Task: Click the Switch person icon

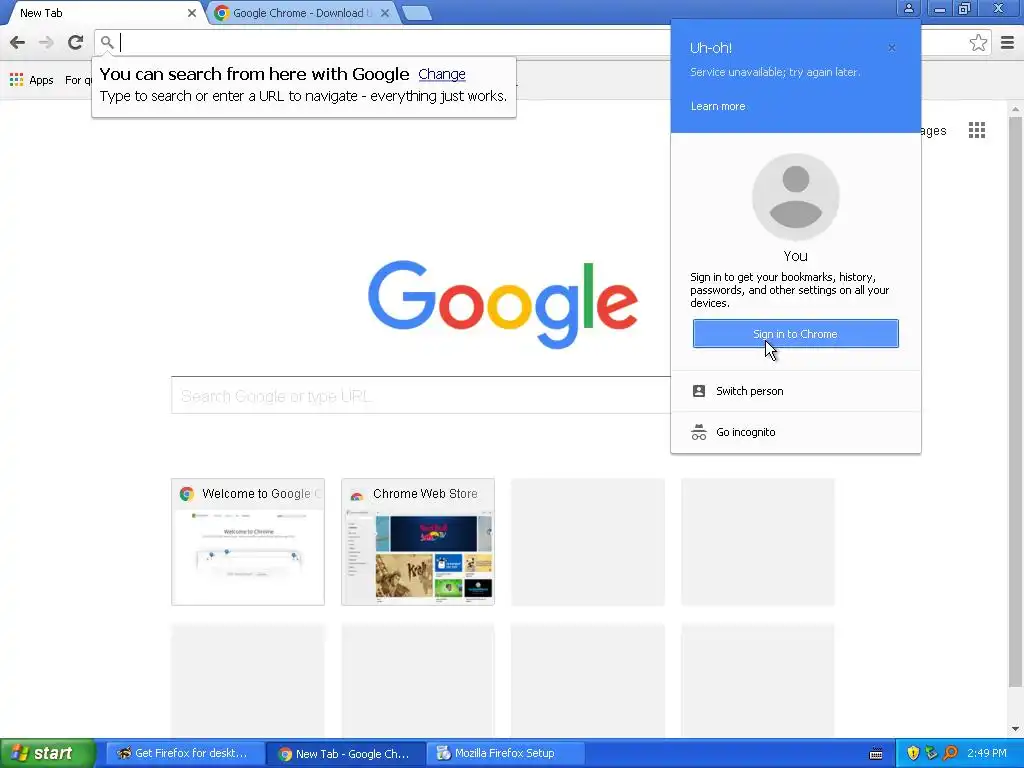Action: click(x=699, y=391)
